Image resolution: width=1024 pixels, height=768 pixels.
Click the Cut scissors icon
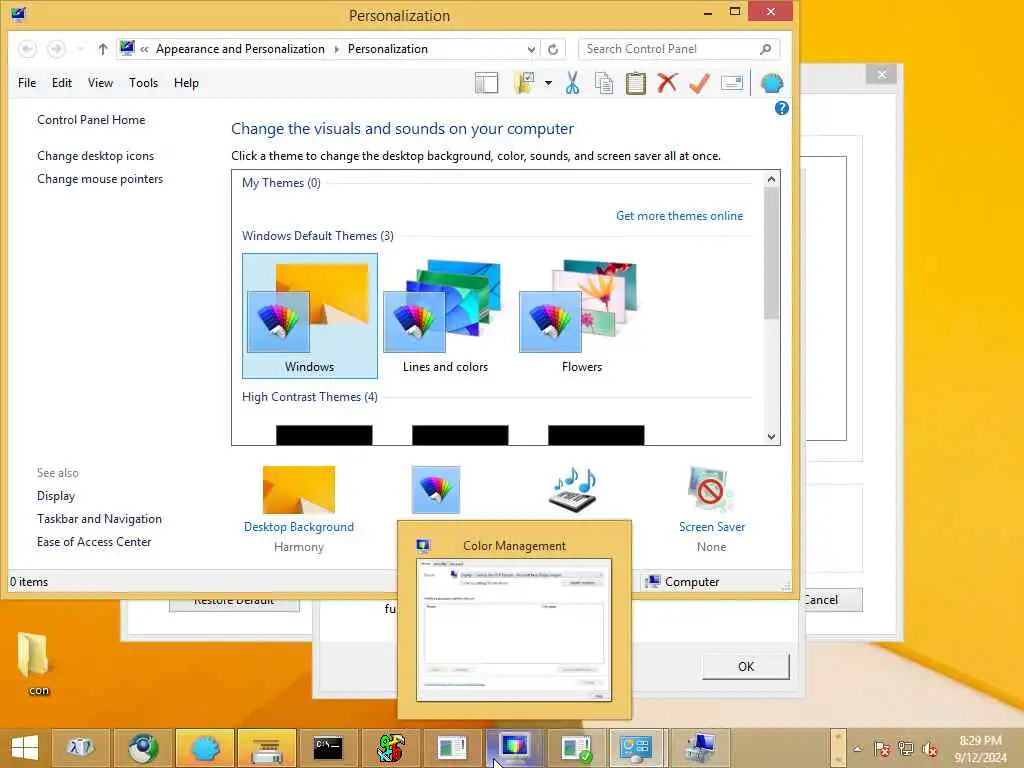pyautogui.click(x=572, y=83)
